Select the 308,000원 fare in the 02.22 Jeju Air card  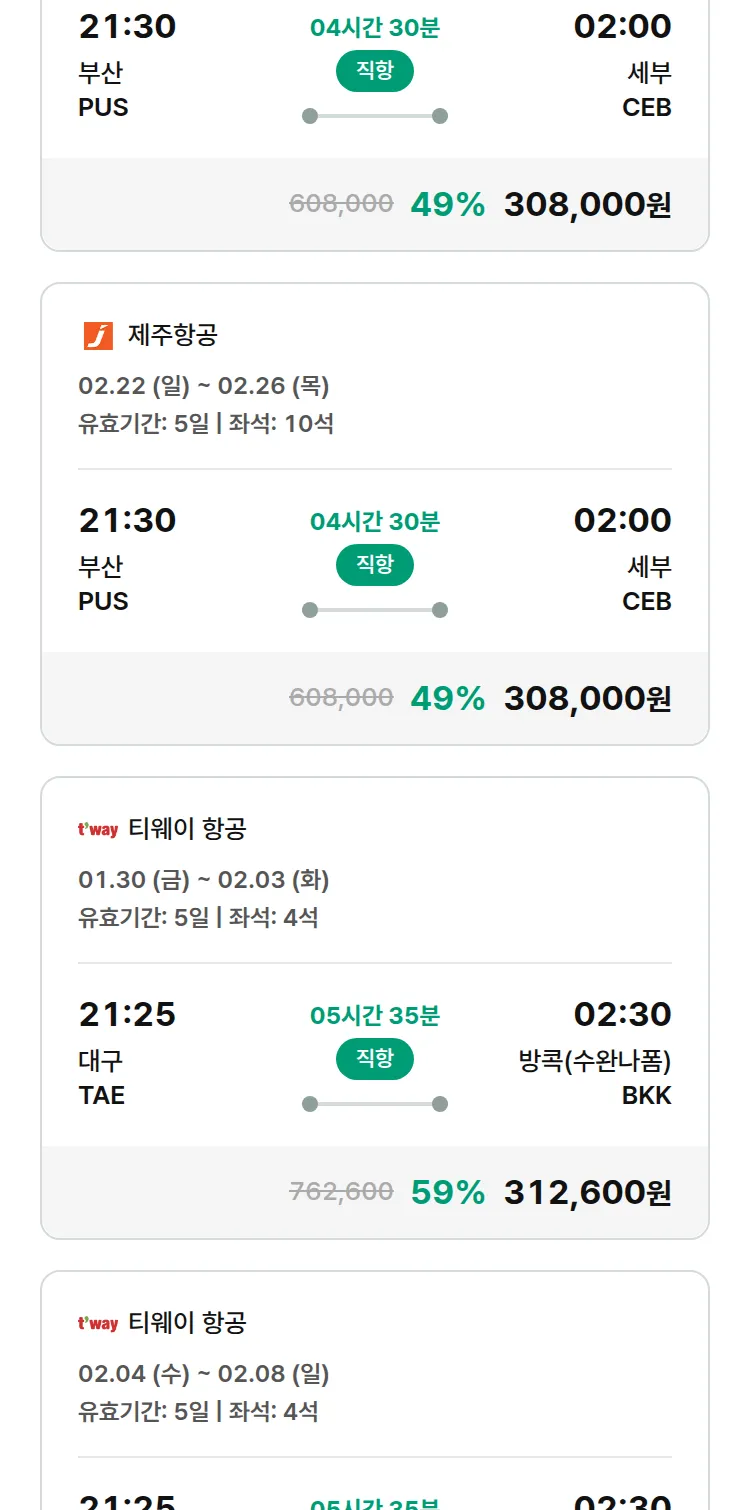(x=587, y=698)
